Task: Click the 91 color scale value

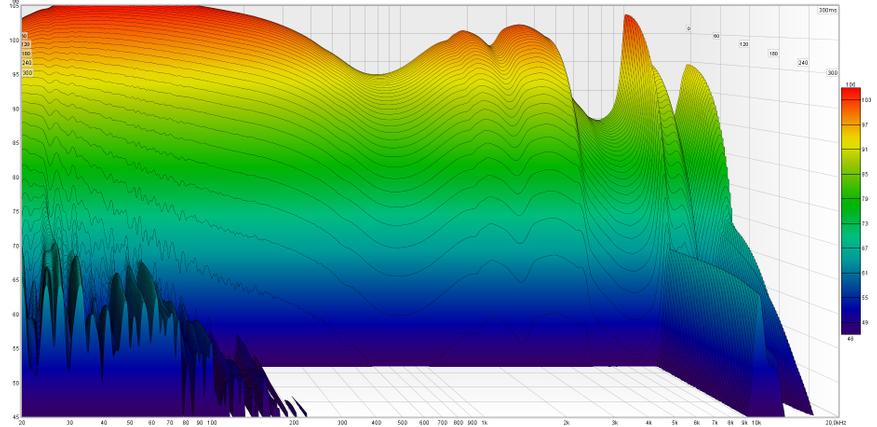Action: [866, 149]
